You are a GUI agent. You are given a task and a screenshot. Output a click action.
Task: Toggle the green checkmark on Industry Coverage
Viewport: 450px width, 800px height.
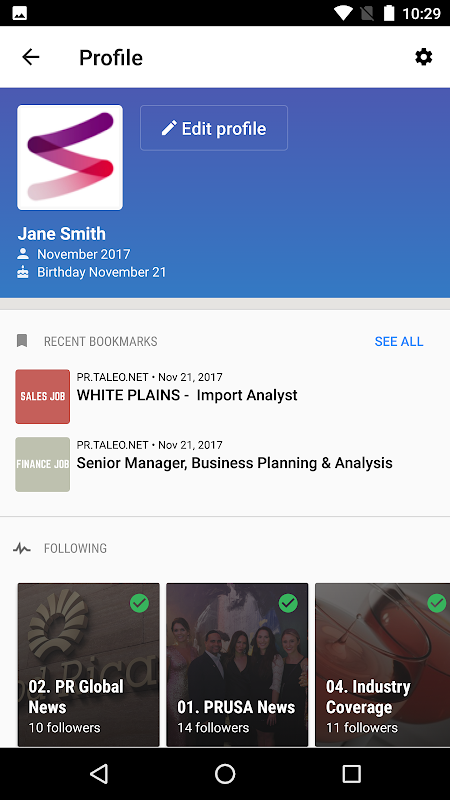tap(437, 603)
